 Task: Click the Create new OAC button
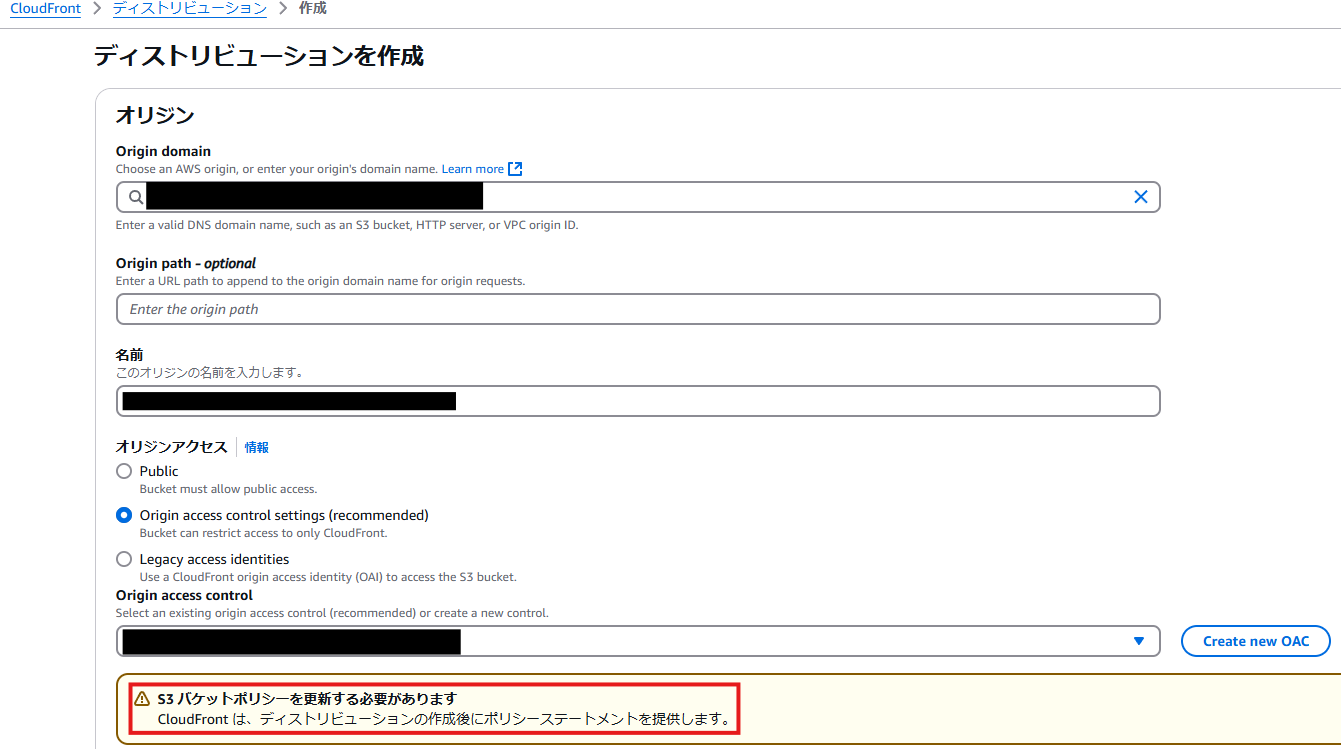[1255, 641]
